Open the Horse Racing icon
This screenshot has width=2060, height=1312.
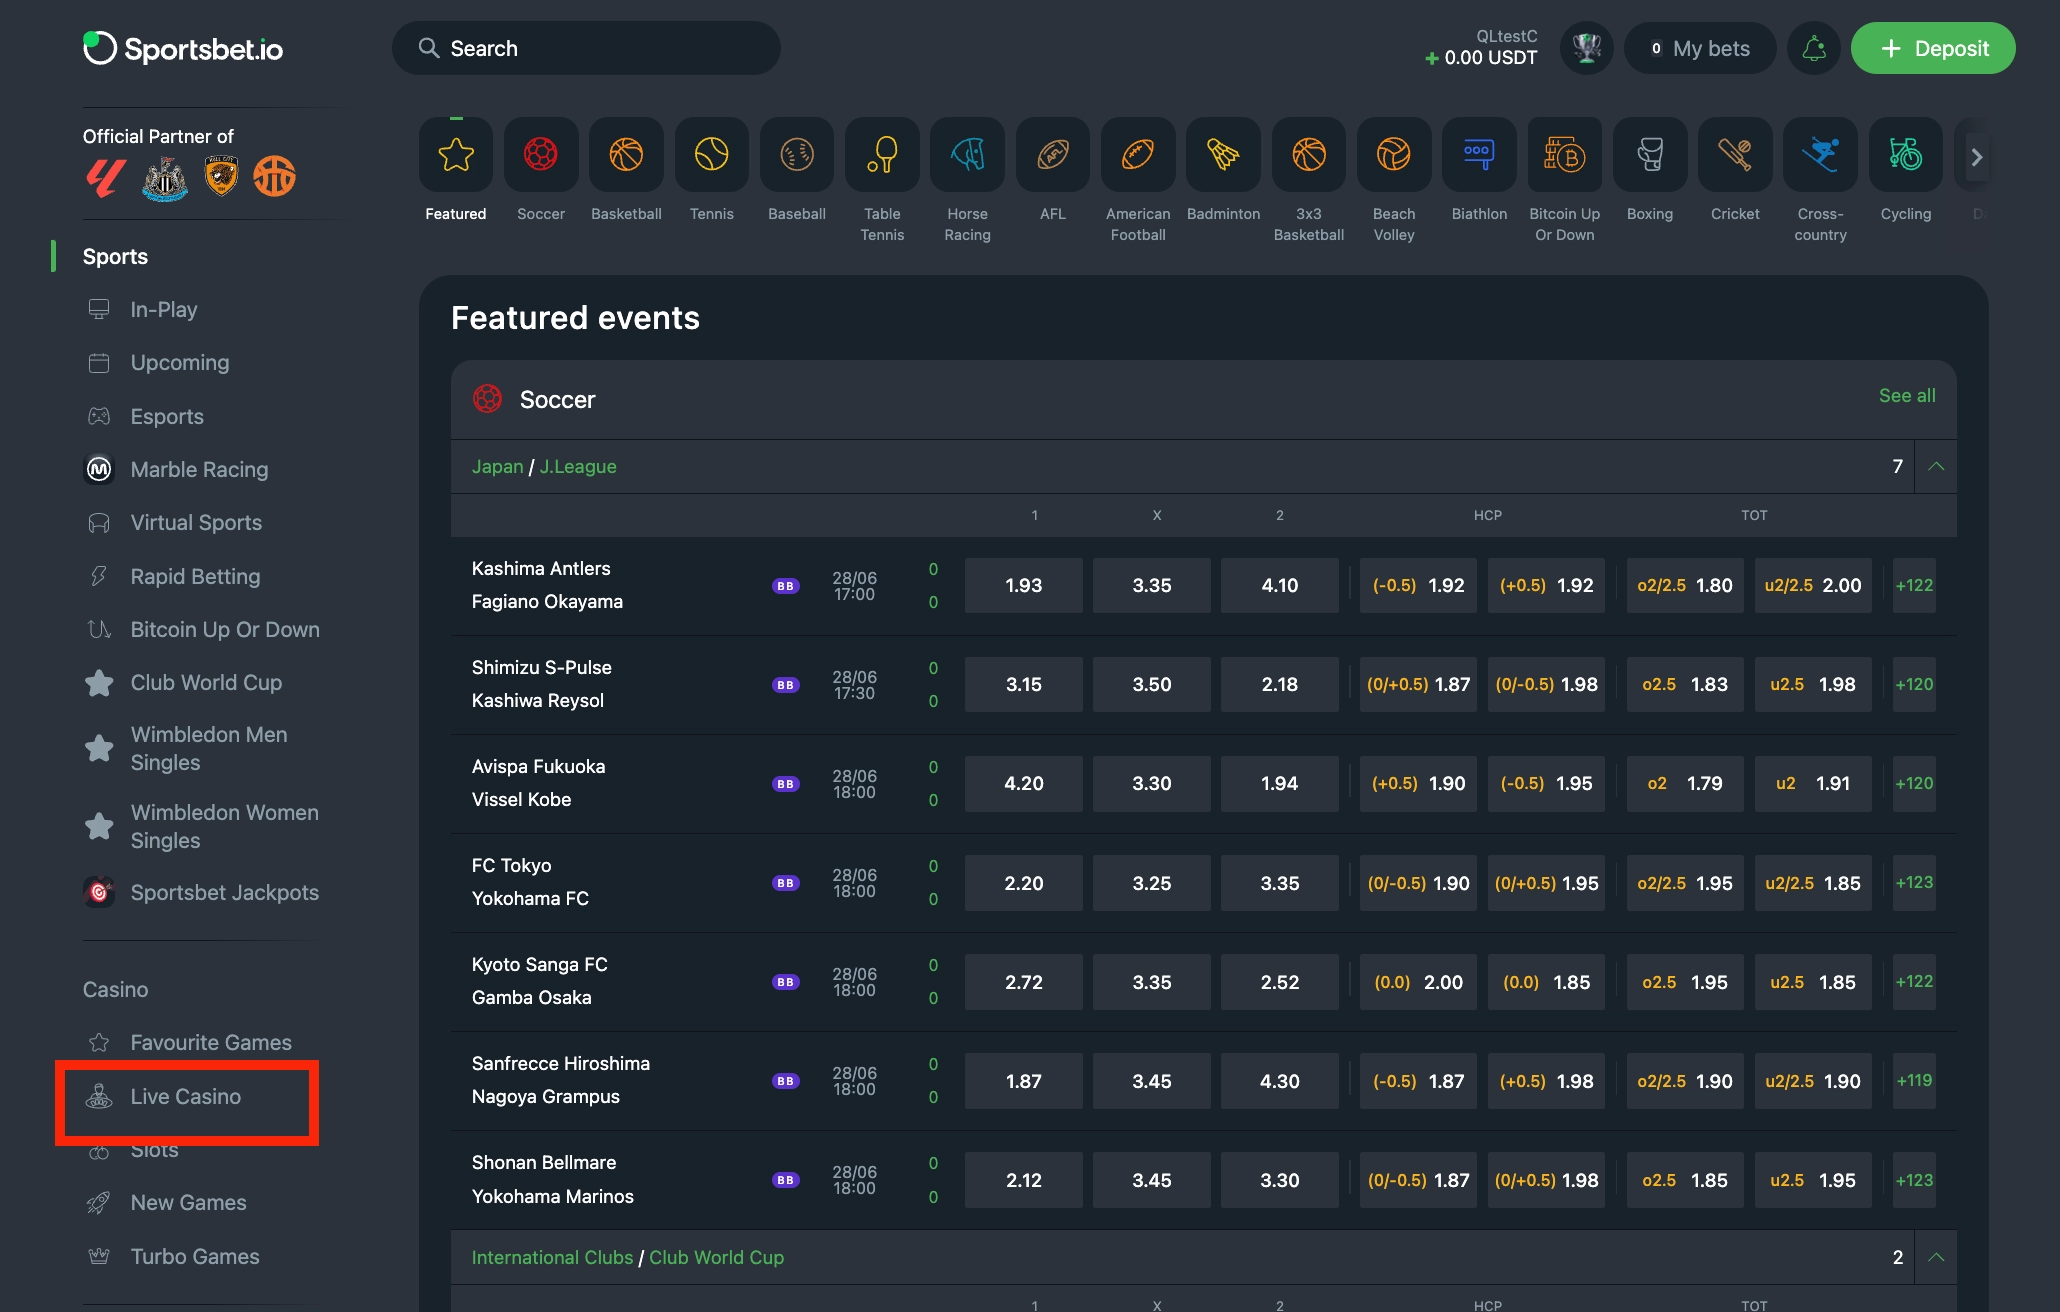(x=967, y=155)
